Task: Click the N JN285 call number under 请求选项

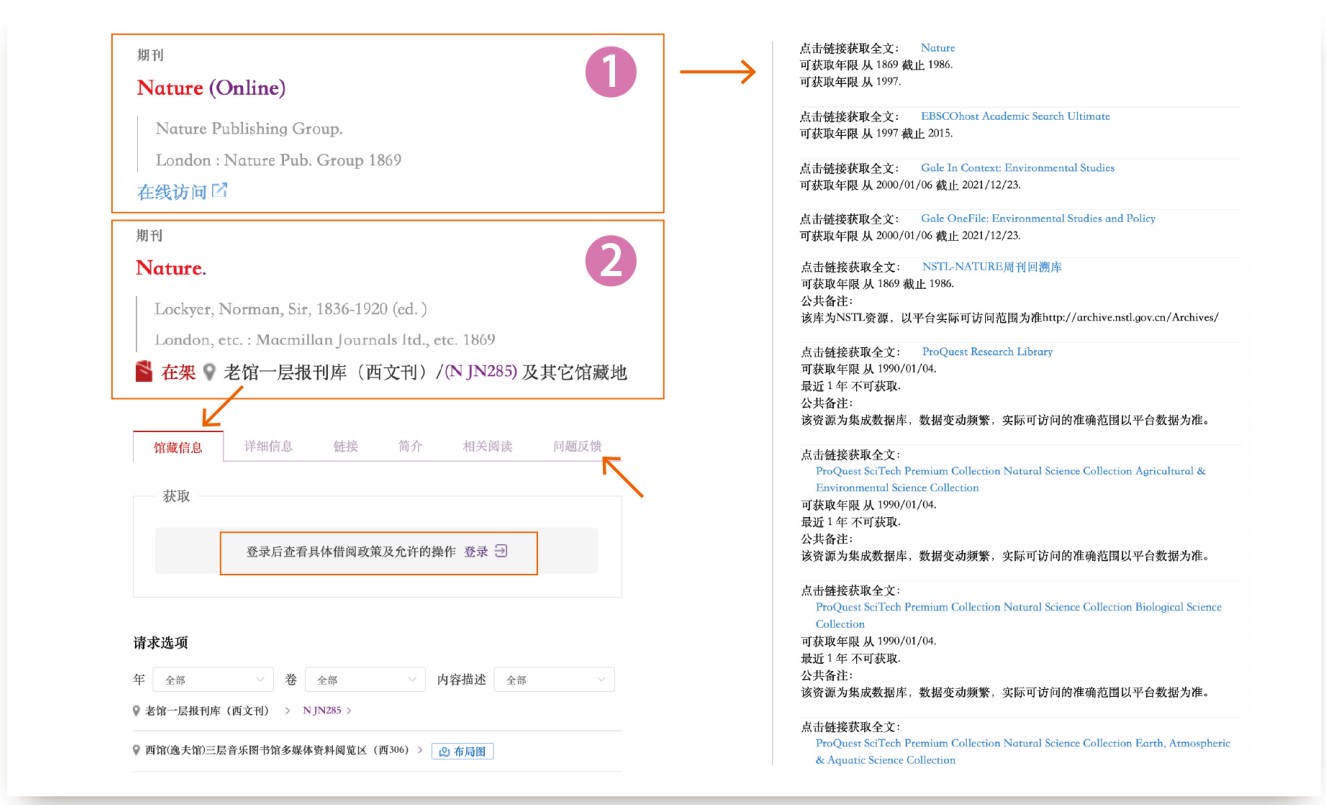Action: pos(322,711)
